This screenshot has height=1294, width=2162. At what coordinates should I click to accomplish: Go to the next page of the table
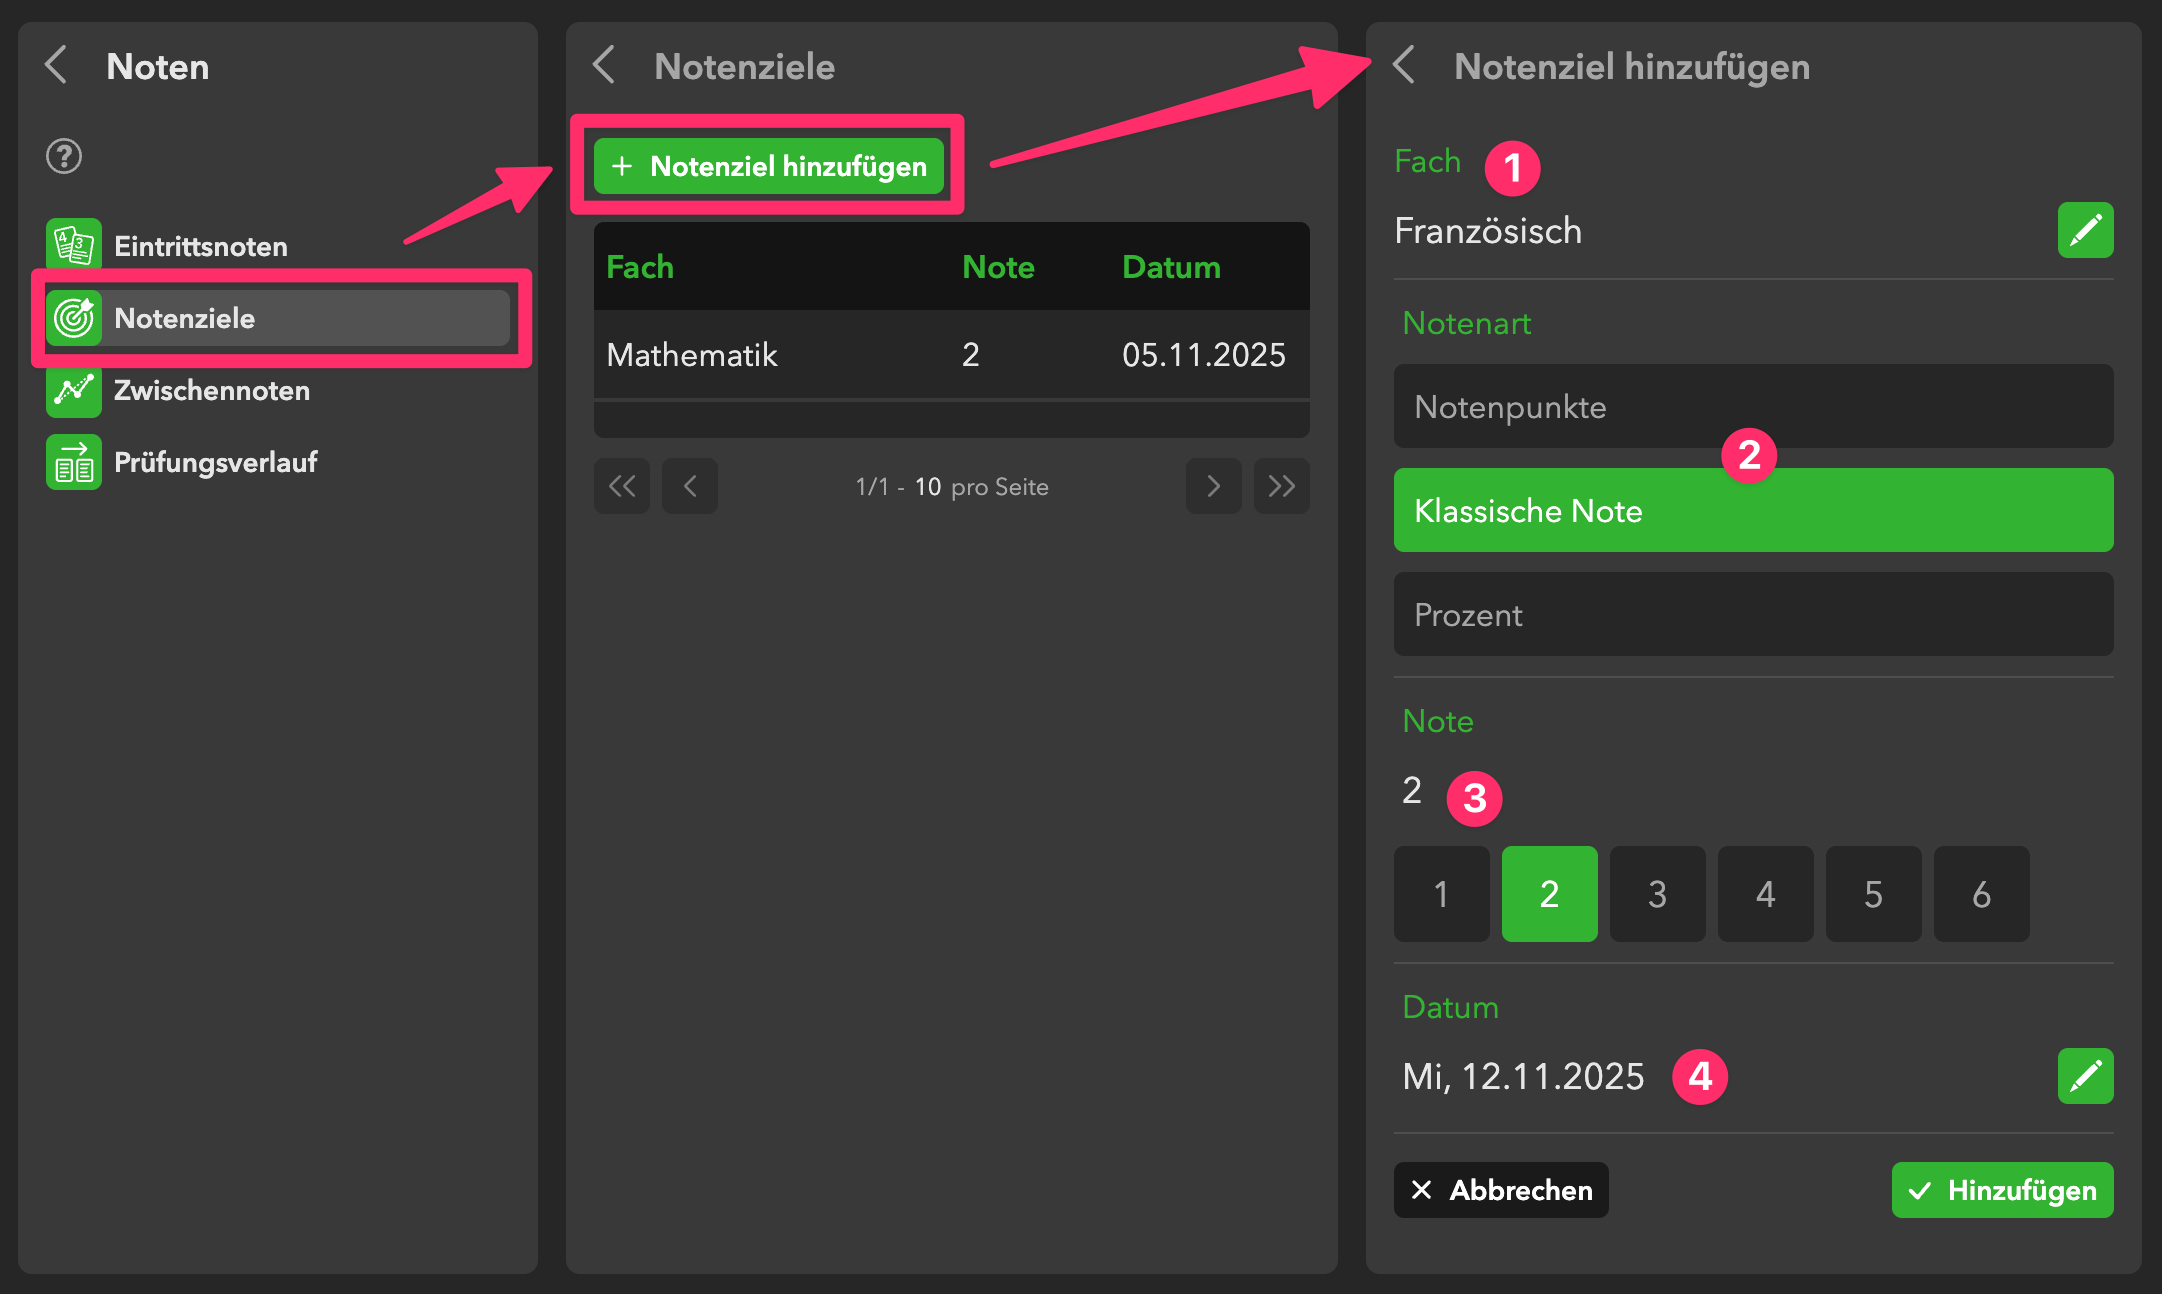[x=1213, y=487]
